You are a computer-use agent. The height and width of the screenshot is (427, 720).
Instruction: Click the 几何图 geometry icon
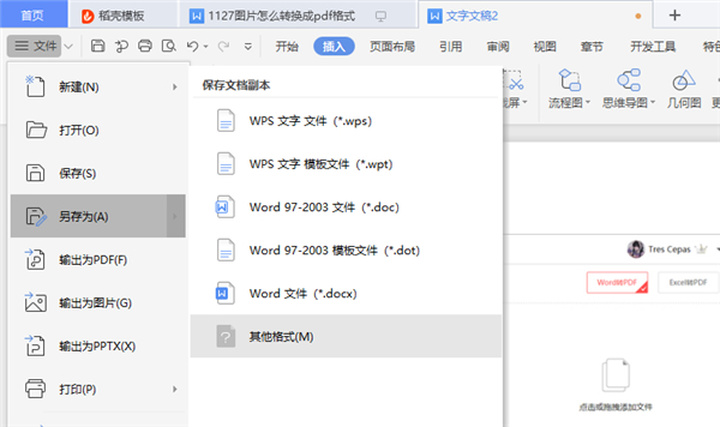point(684,81)
